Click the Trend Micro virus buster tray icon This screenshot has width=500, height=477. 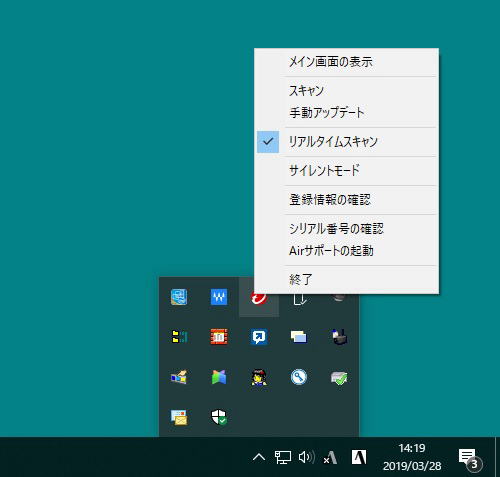click(x=259, y=298)
